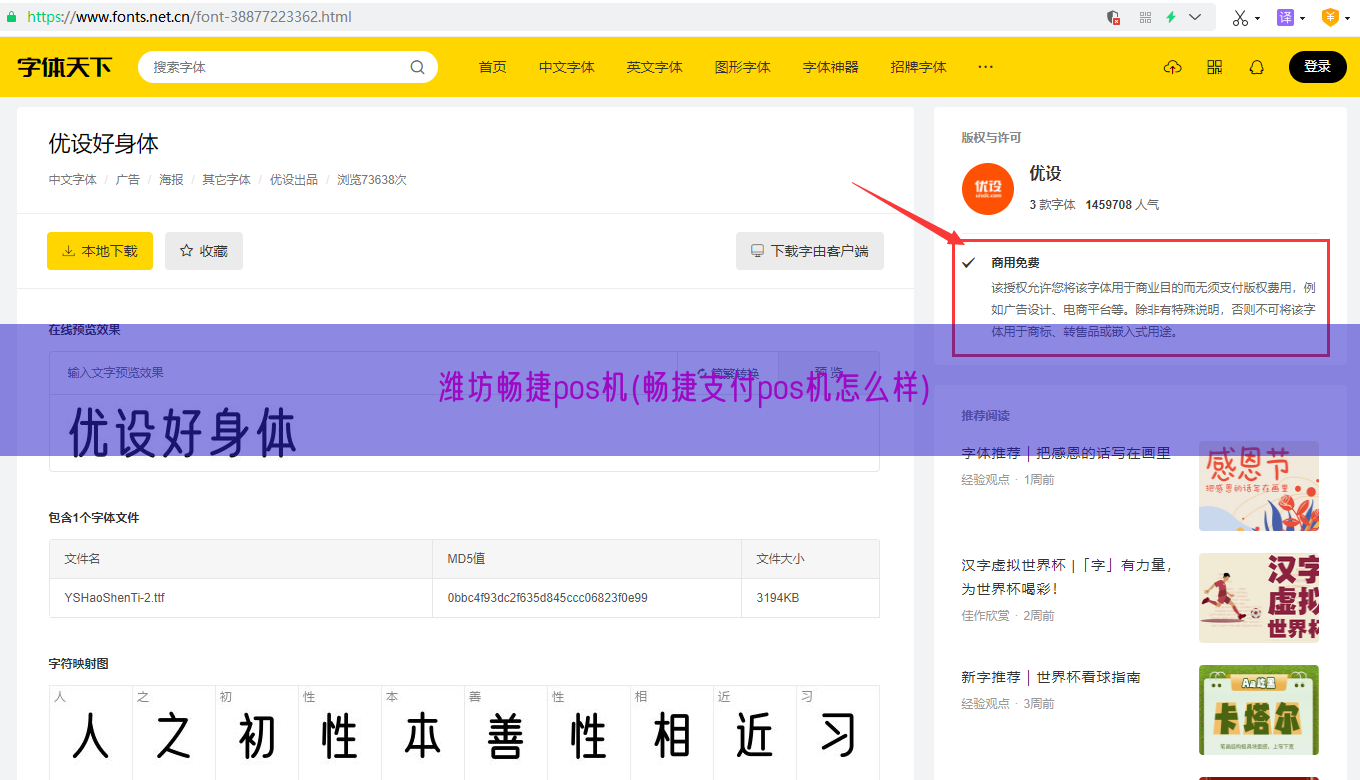Click the 字体天下 site logo
This screenshot has width=1360, height=780.
point(64,67)
